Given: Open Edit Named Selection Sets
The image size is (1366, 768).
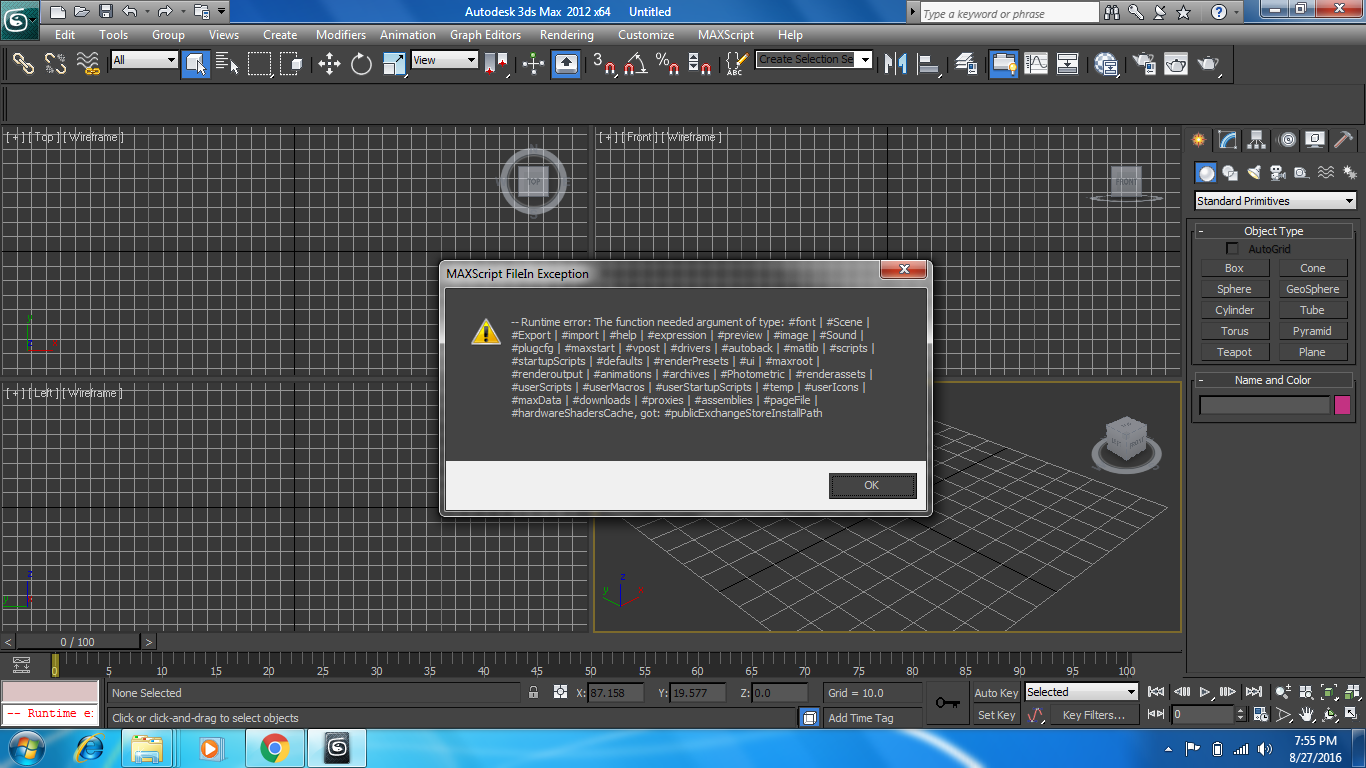Looking at the screenshot, I should pos(736,64).
